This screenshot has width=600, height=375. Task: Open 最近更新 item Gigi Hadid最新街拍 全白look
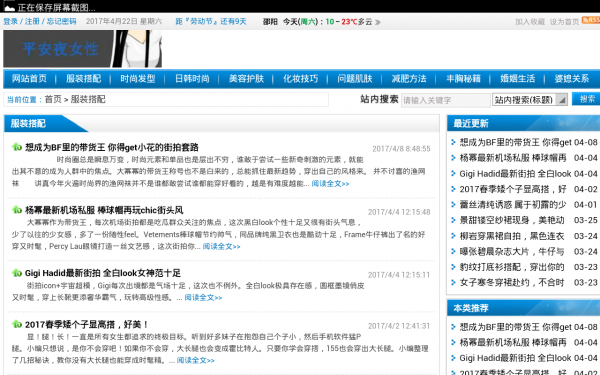click(515, 173)
